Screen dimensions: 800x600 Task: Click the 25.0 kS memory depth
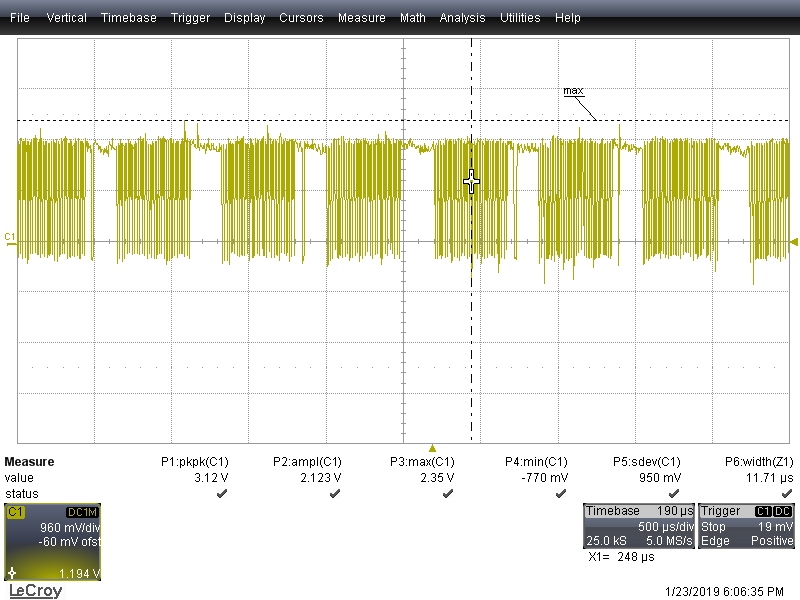click(606, 541)
